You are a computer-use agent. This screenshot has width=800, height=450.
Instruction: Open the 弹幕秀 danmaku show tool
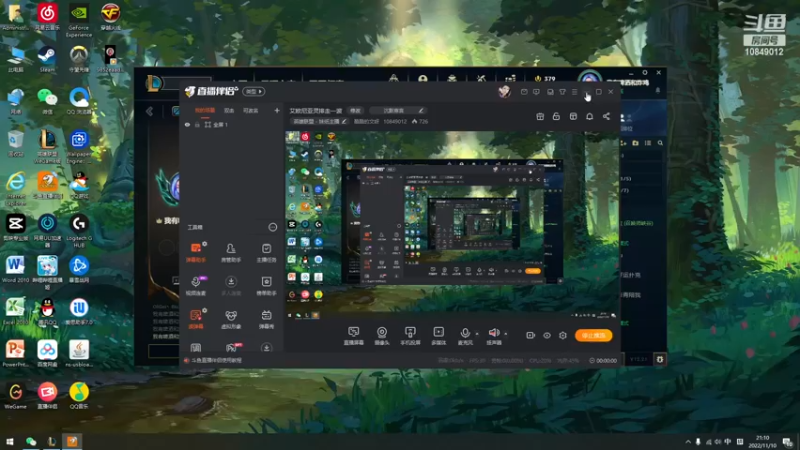(x=266, y=319)
